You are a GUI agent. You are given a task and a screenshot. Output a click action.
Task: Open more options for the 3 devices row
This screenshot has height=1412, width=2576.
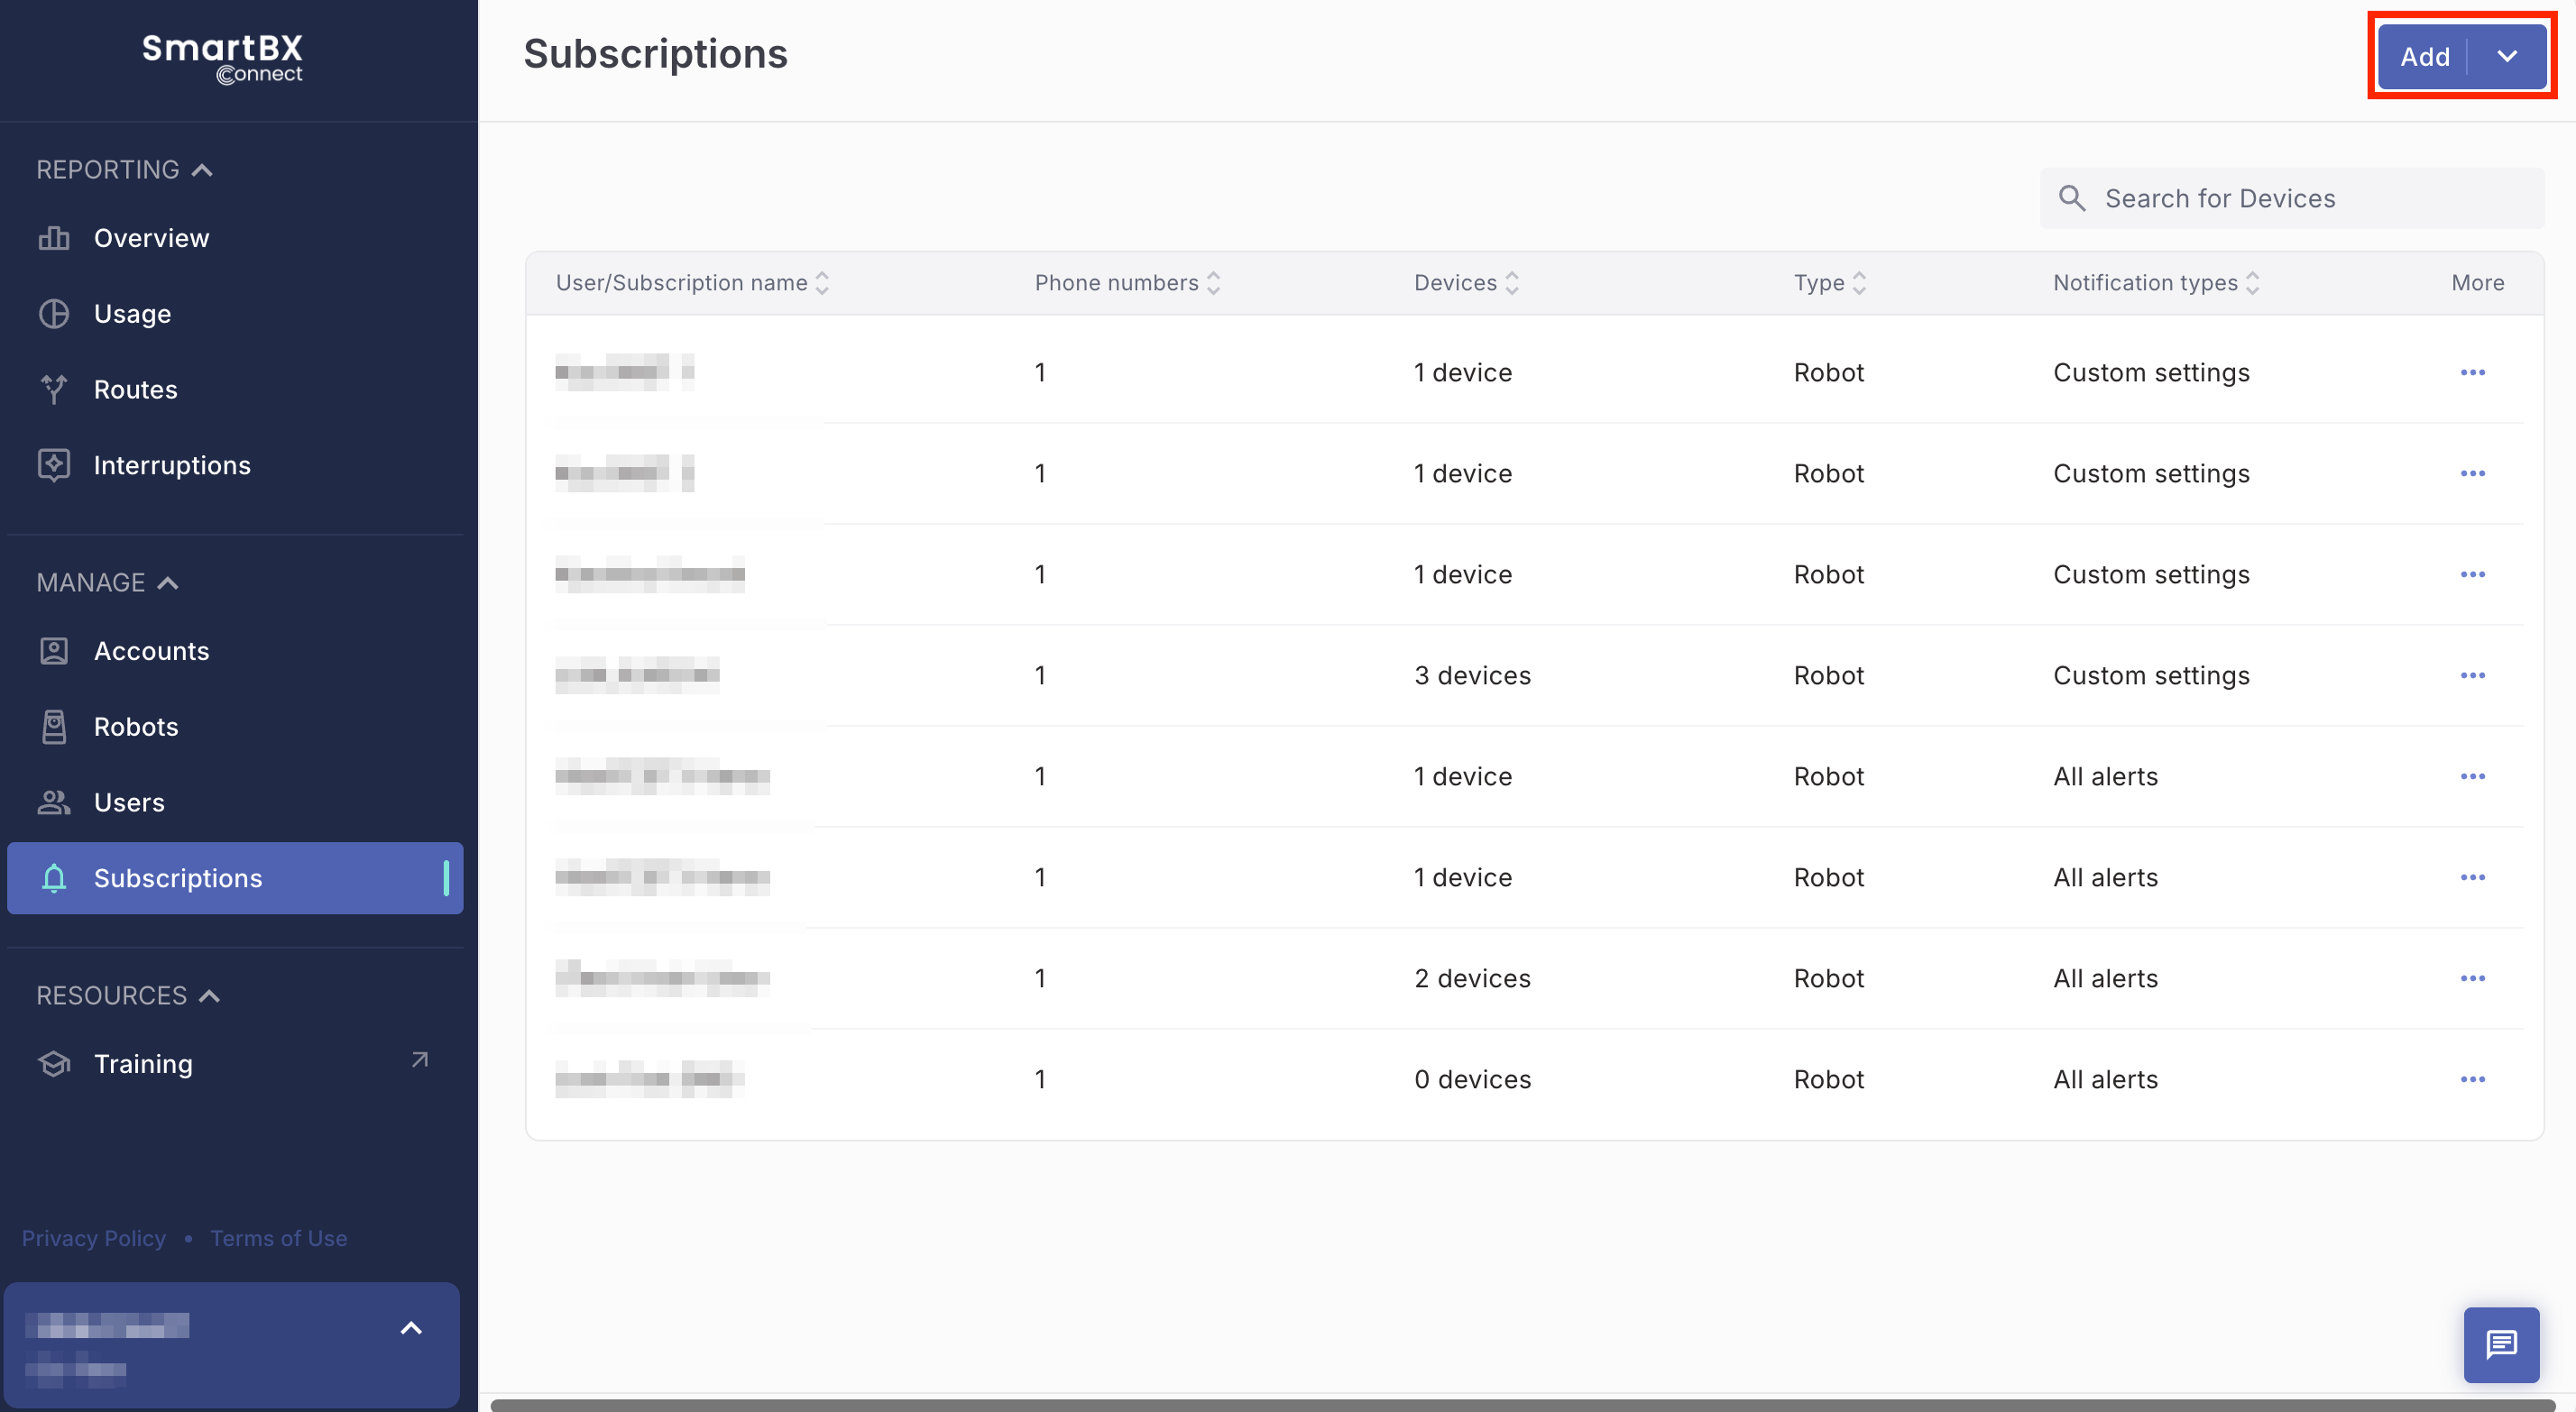[x=2472, y=675]
